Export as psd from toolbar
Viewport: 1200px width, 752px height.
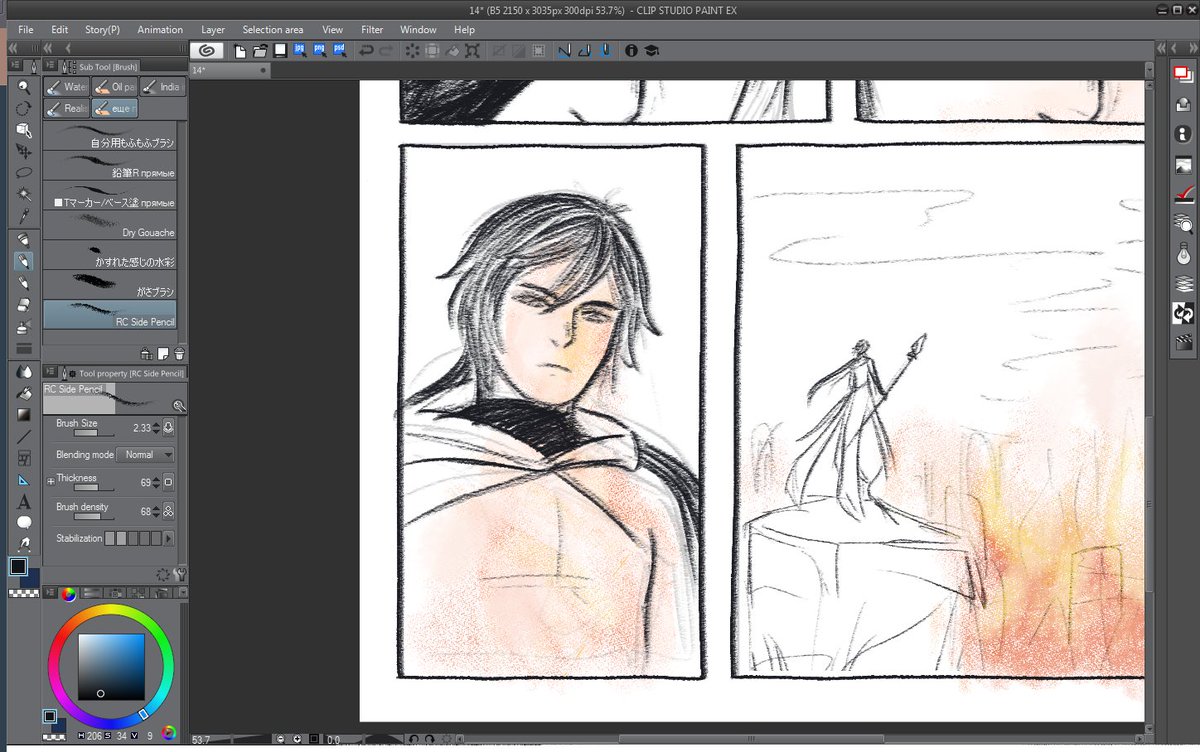click(x=338, y=50)
